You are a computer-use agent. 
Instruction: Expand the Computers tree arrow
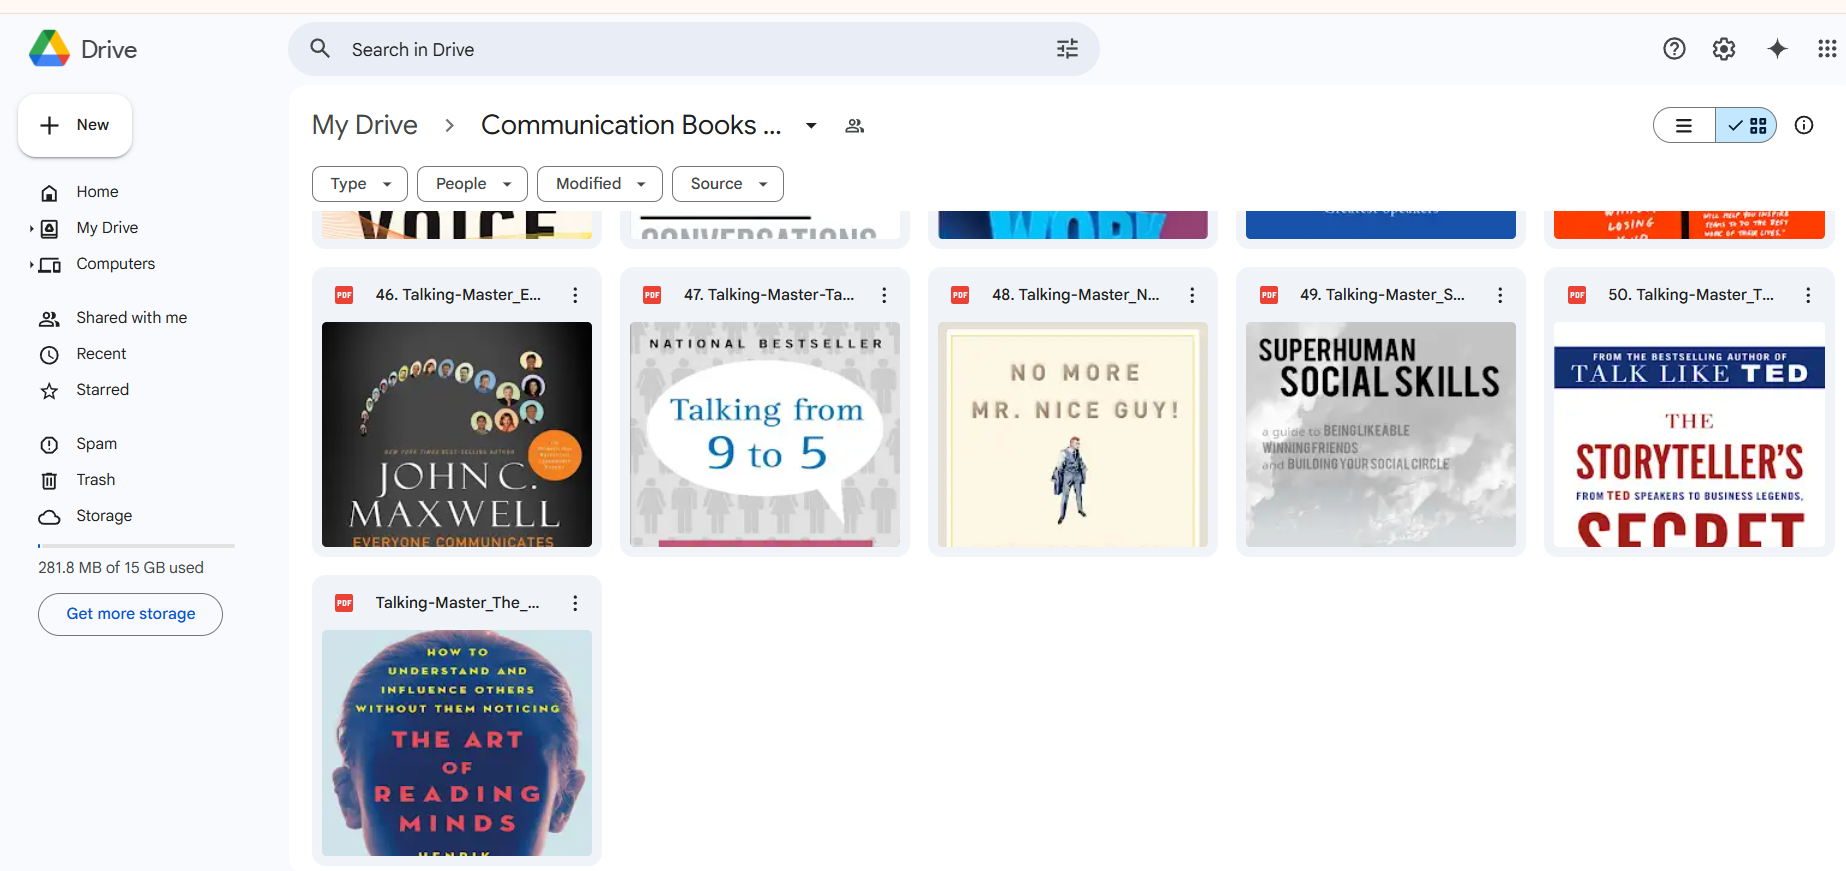[x=32, y=265]
